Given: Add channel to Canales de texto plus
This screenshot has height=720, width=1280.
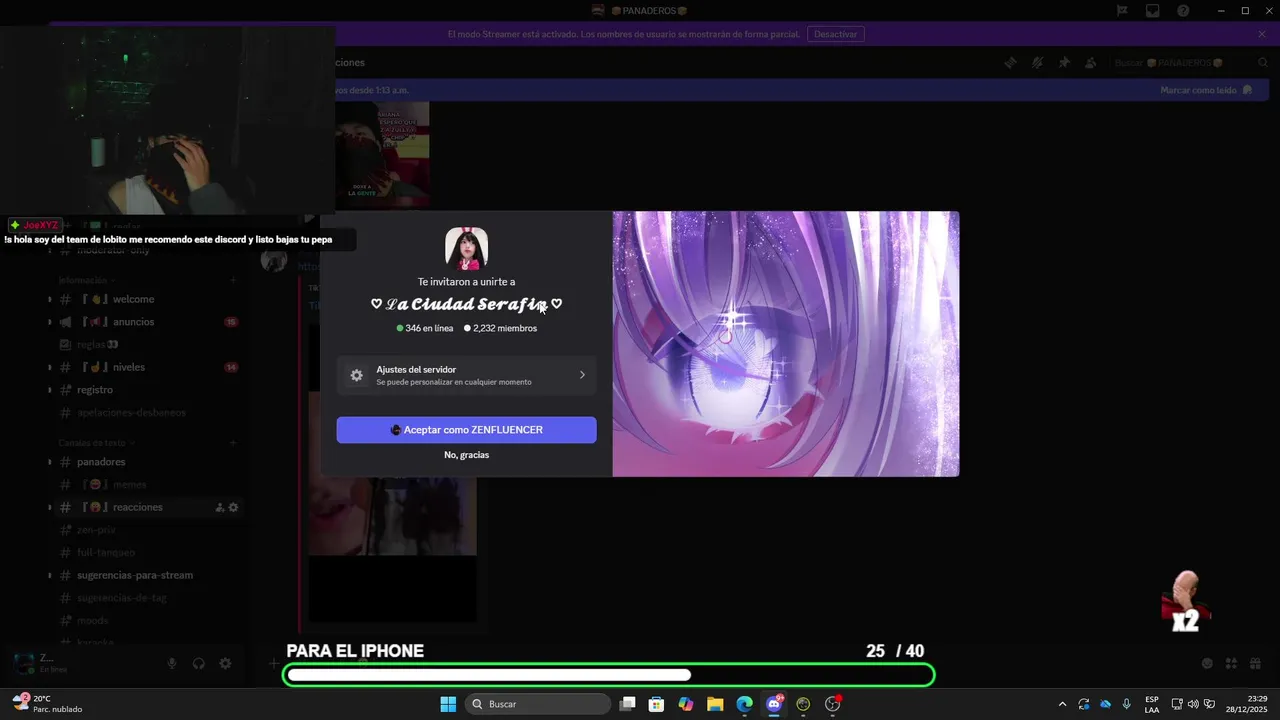Looking at the screenshot, I should 233,442.
